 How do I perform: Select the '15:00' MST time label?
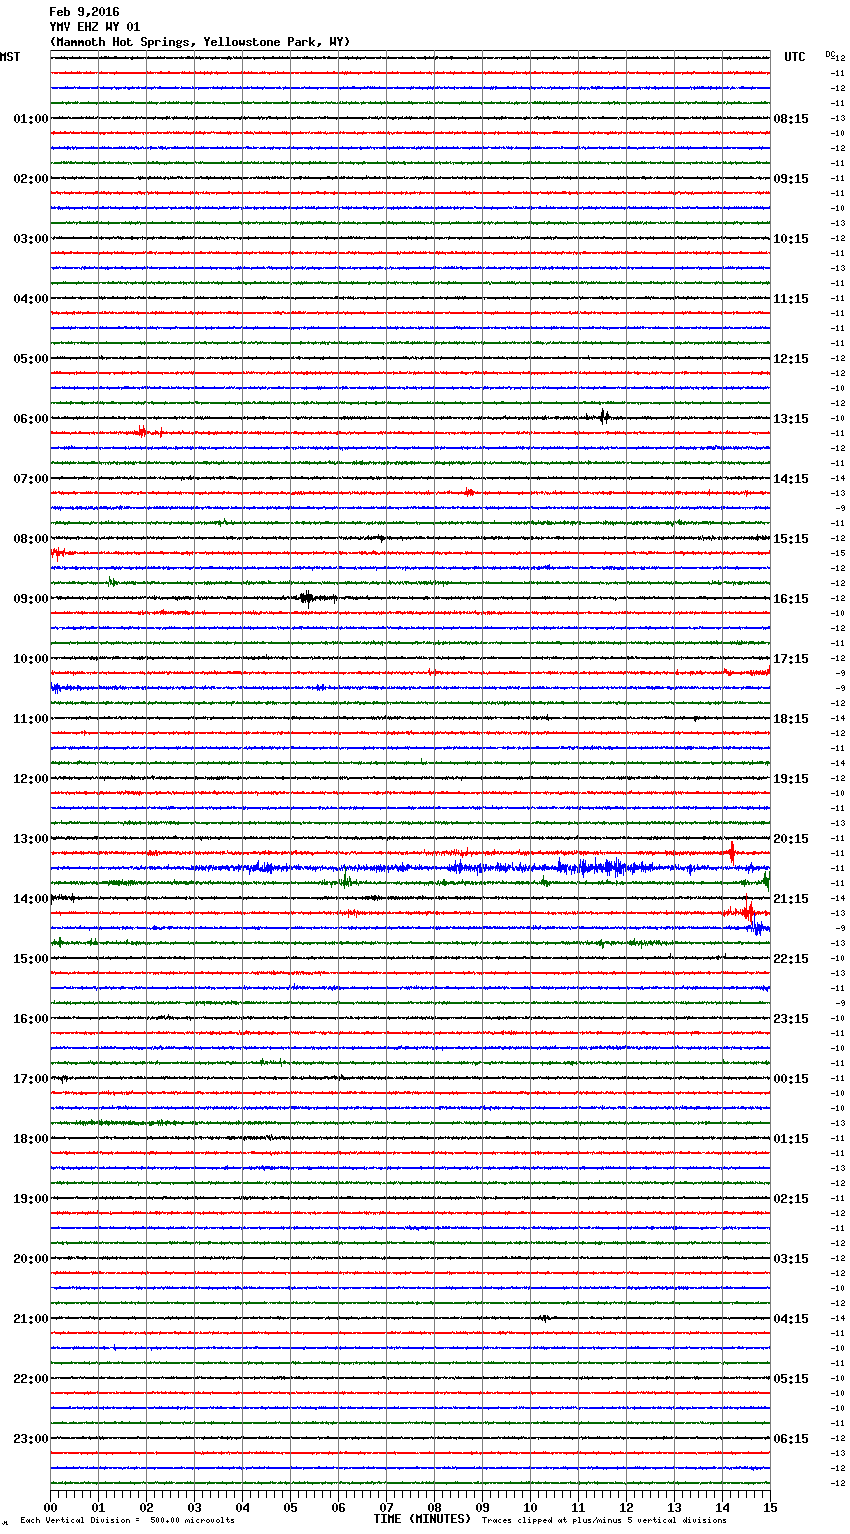tap(31, 959)
